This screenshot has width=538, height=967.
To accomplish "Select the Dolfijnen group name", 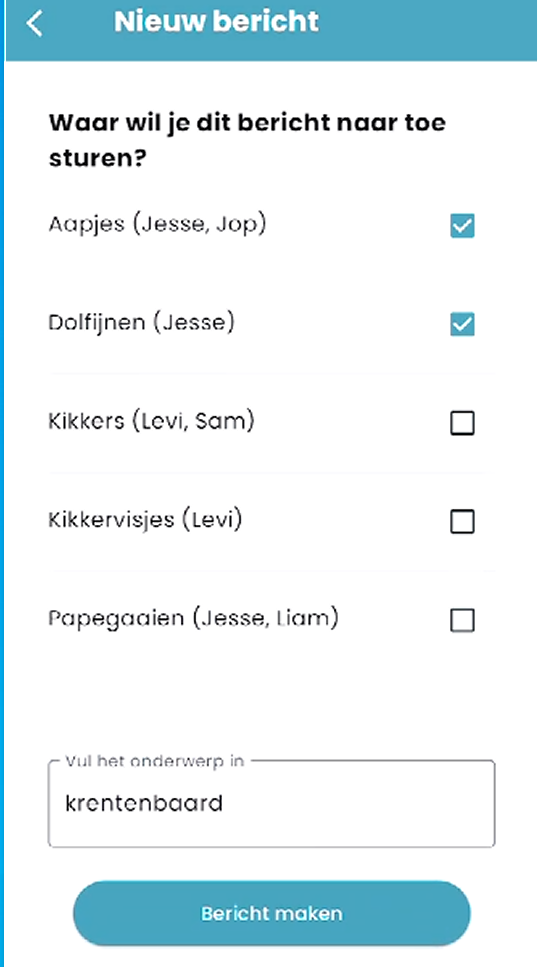I will pyautogui.click(x=96, y=323).
